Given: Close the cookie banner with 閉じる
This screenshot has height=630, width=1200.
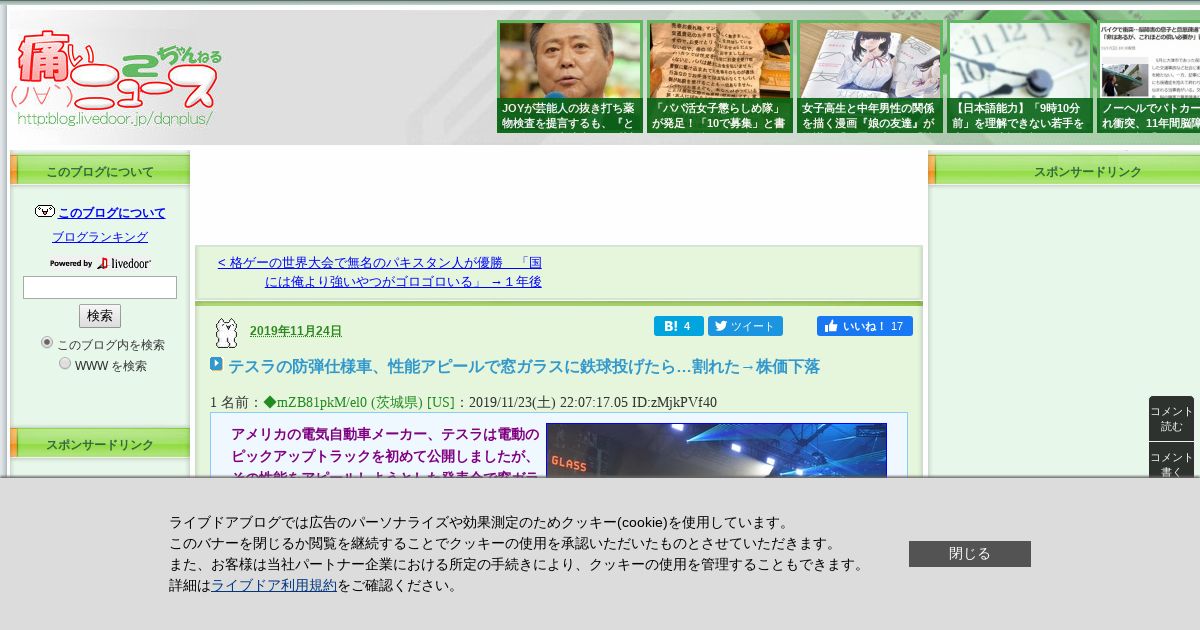Looking at the screenshot, I should (970, 554).
